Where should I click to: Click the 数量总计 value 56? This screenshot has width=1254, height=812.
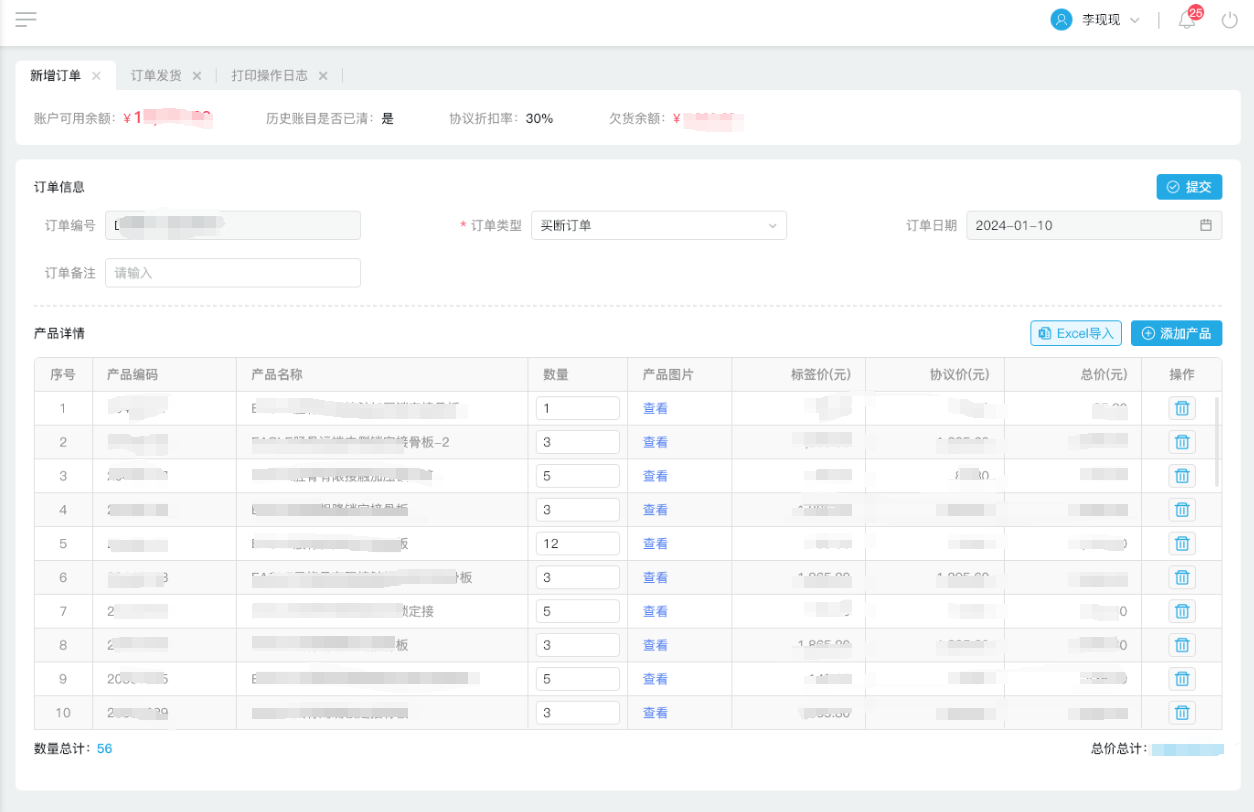pos(104,748)
